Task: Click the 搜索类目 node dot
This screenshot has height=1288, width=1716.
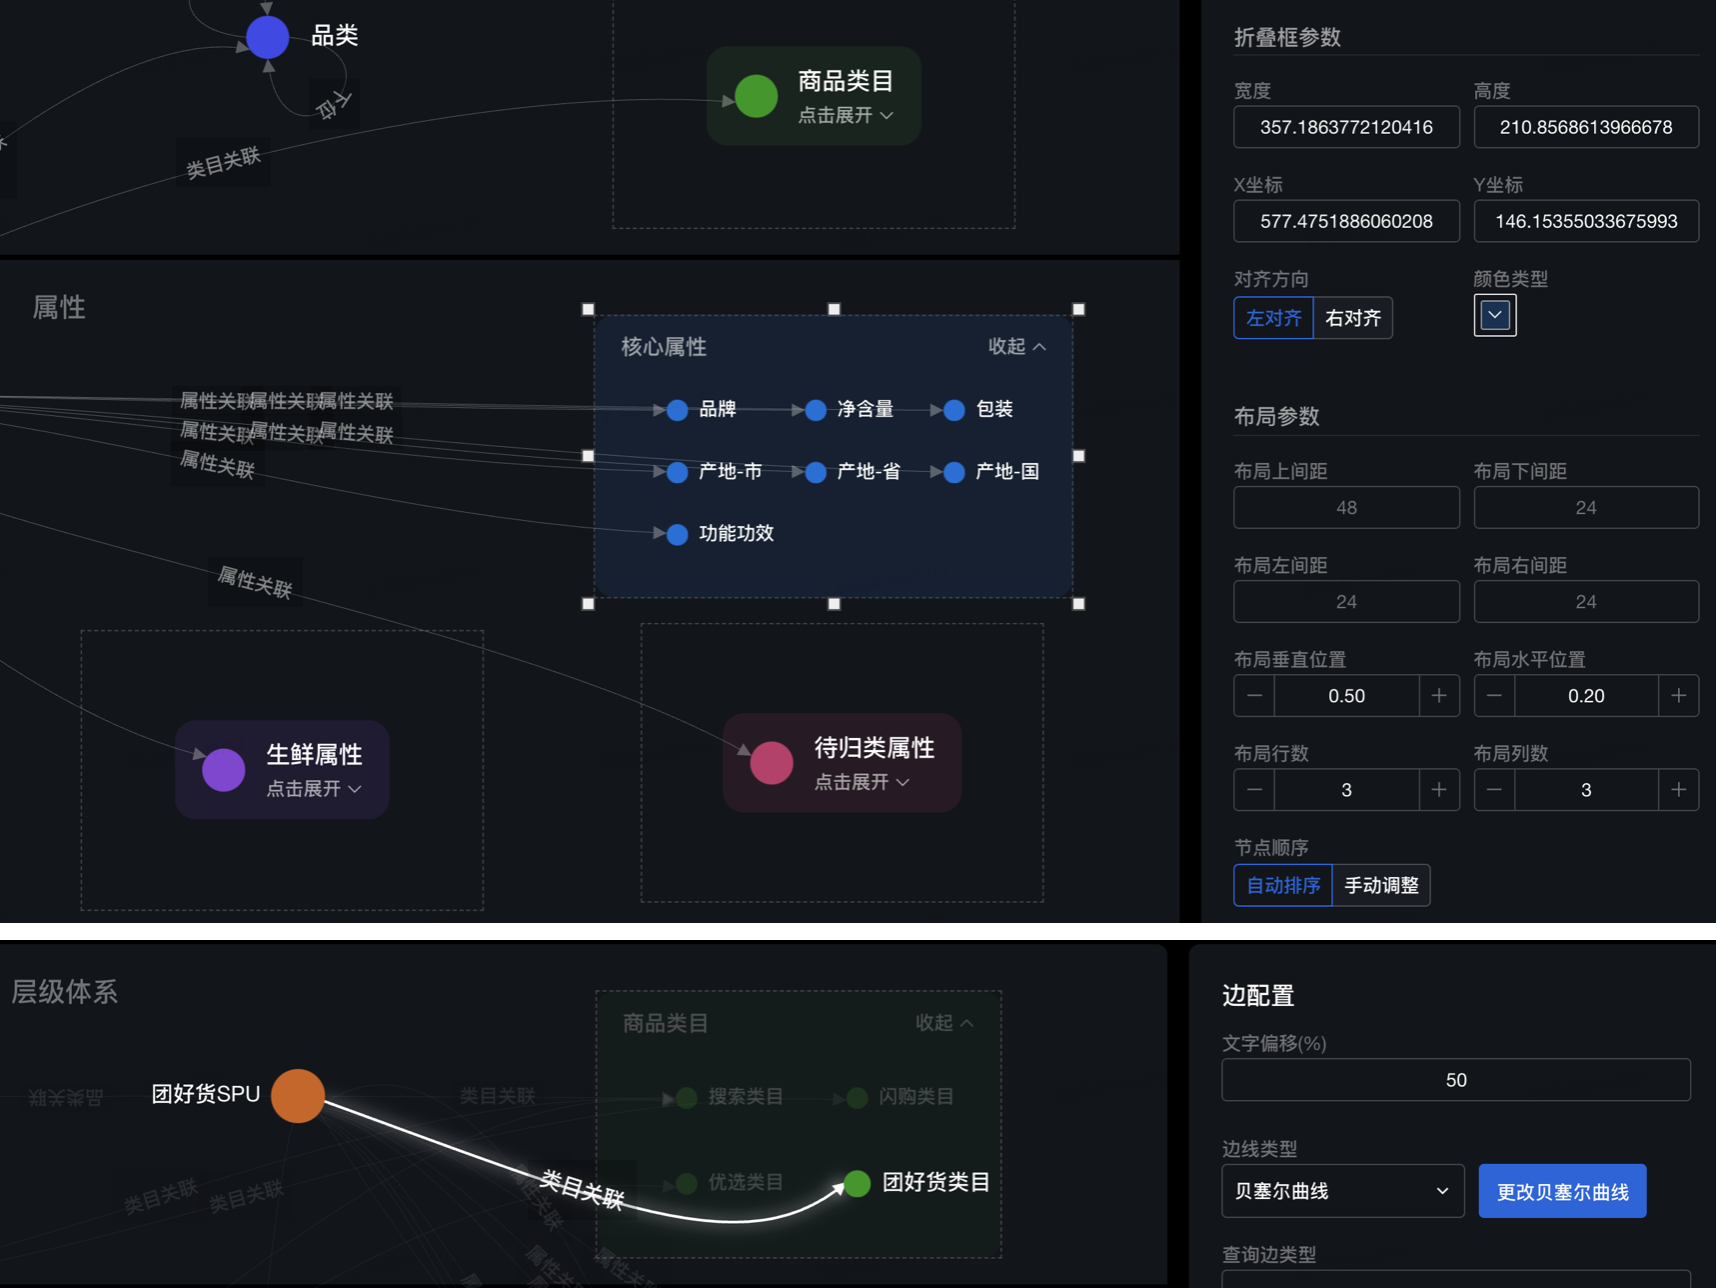Action: click(x=686, y=1098)
